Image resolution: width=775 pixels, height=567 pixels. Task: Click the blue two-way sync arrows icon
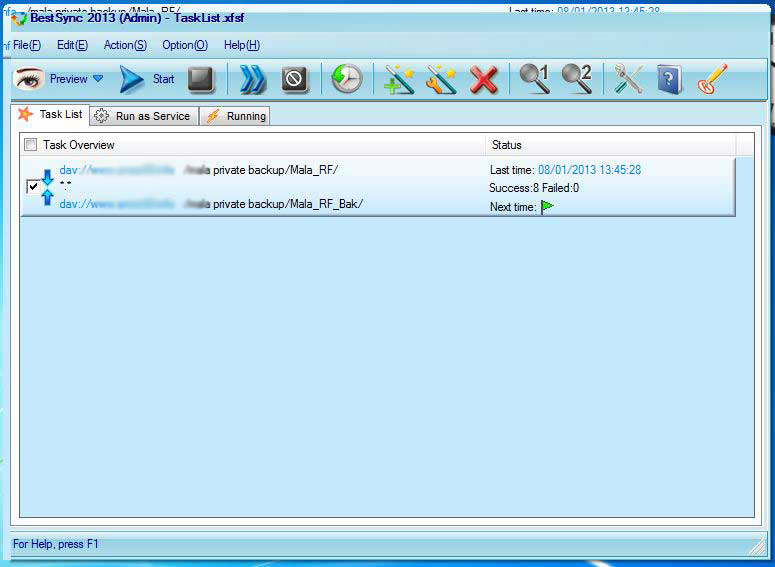coord(47,187)
